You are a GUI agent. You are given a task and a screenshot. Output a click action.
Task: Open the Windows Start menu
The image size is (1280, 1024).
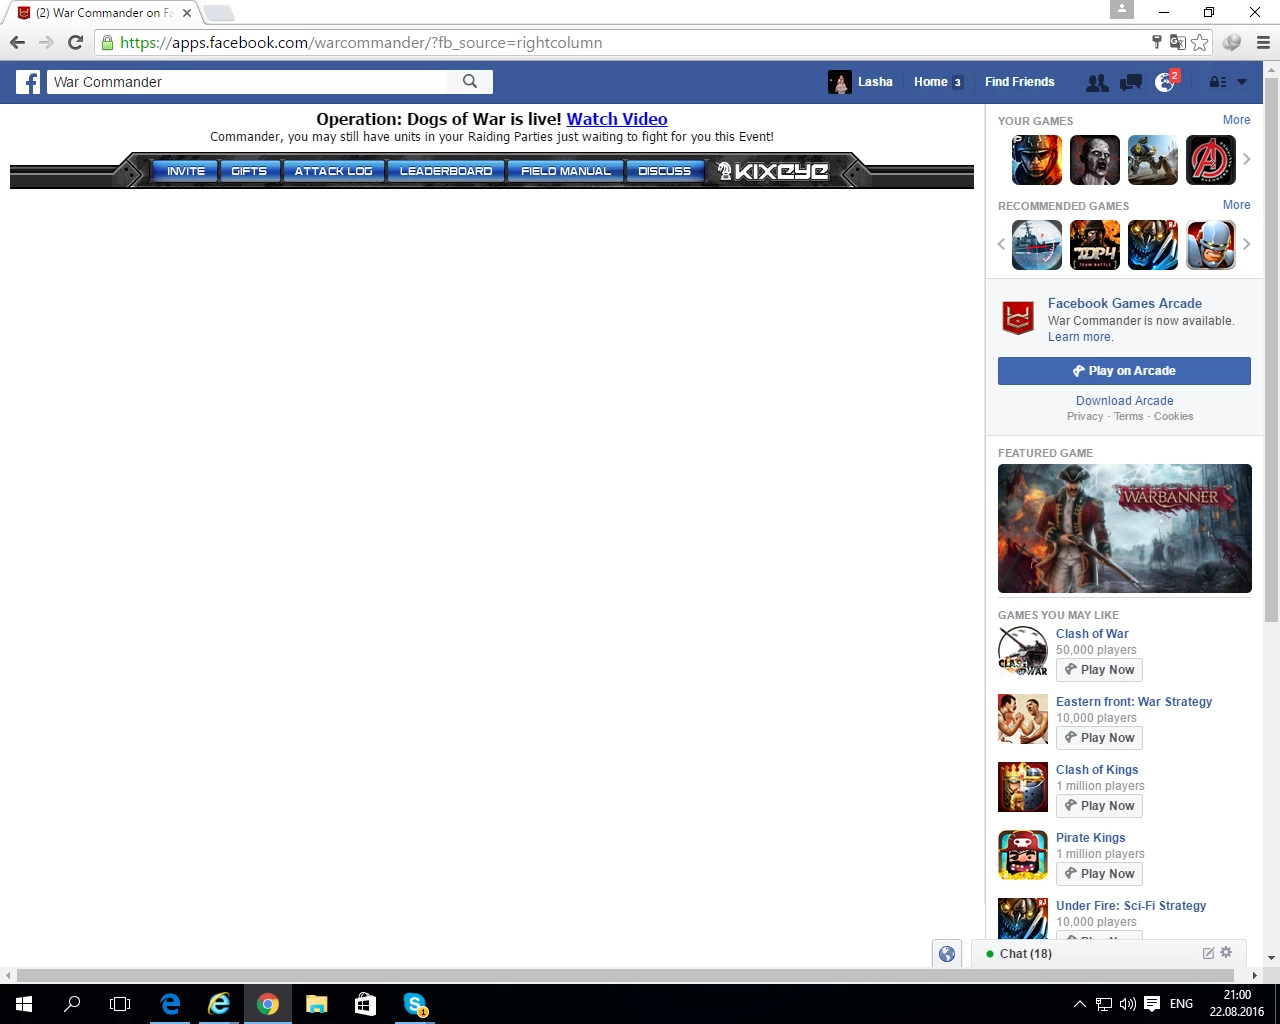(24, 1004)
